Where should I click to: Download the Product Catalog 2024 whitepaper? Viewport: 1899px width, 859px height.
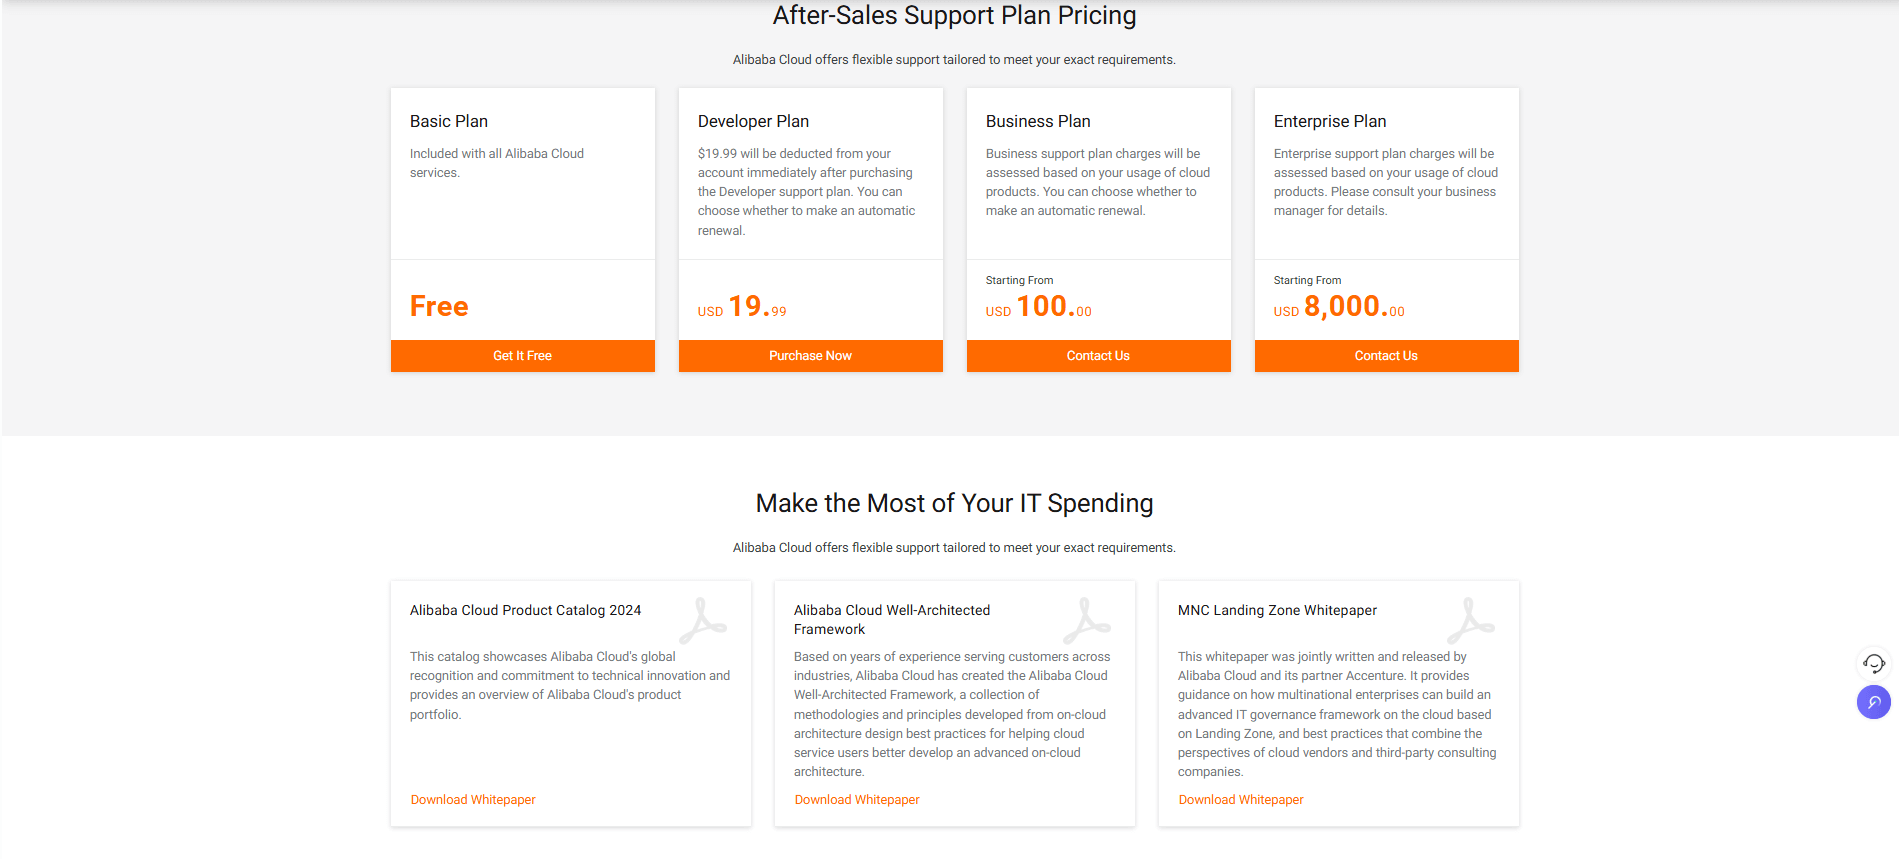click(473, 800)
